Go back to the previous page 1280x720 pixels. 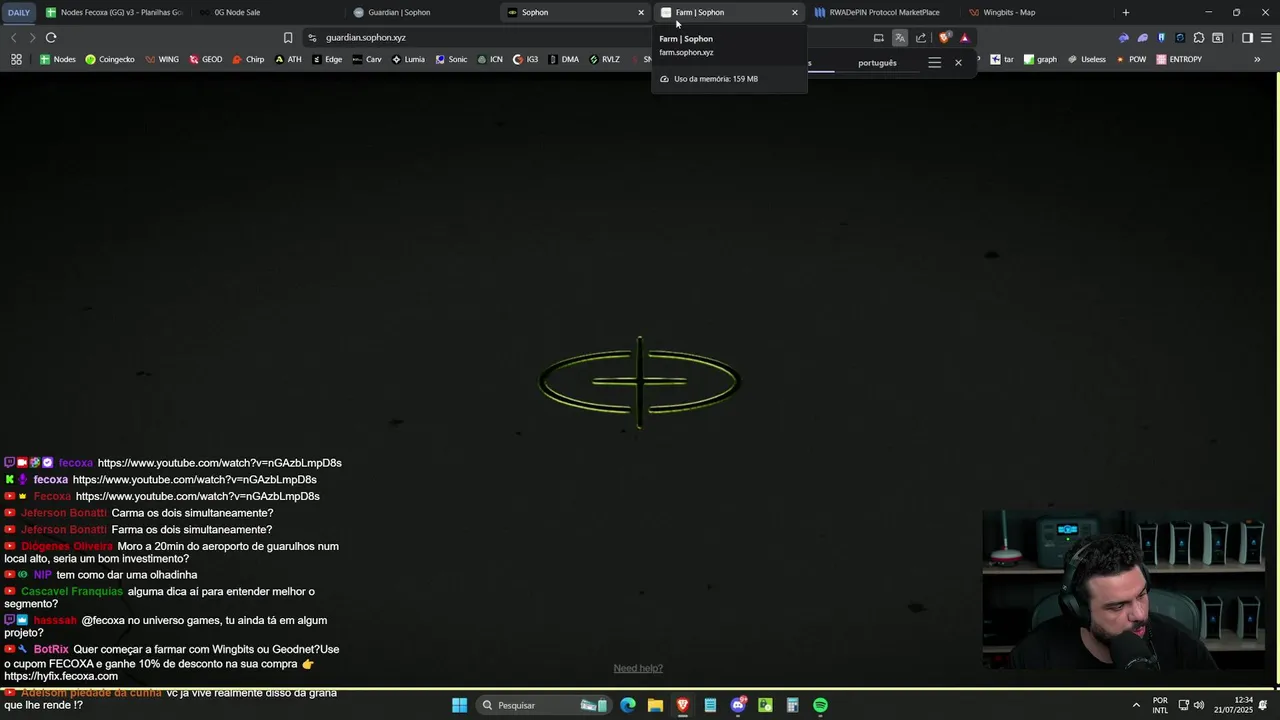[14, 38]
